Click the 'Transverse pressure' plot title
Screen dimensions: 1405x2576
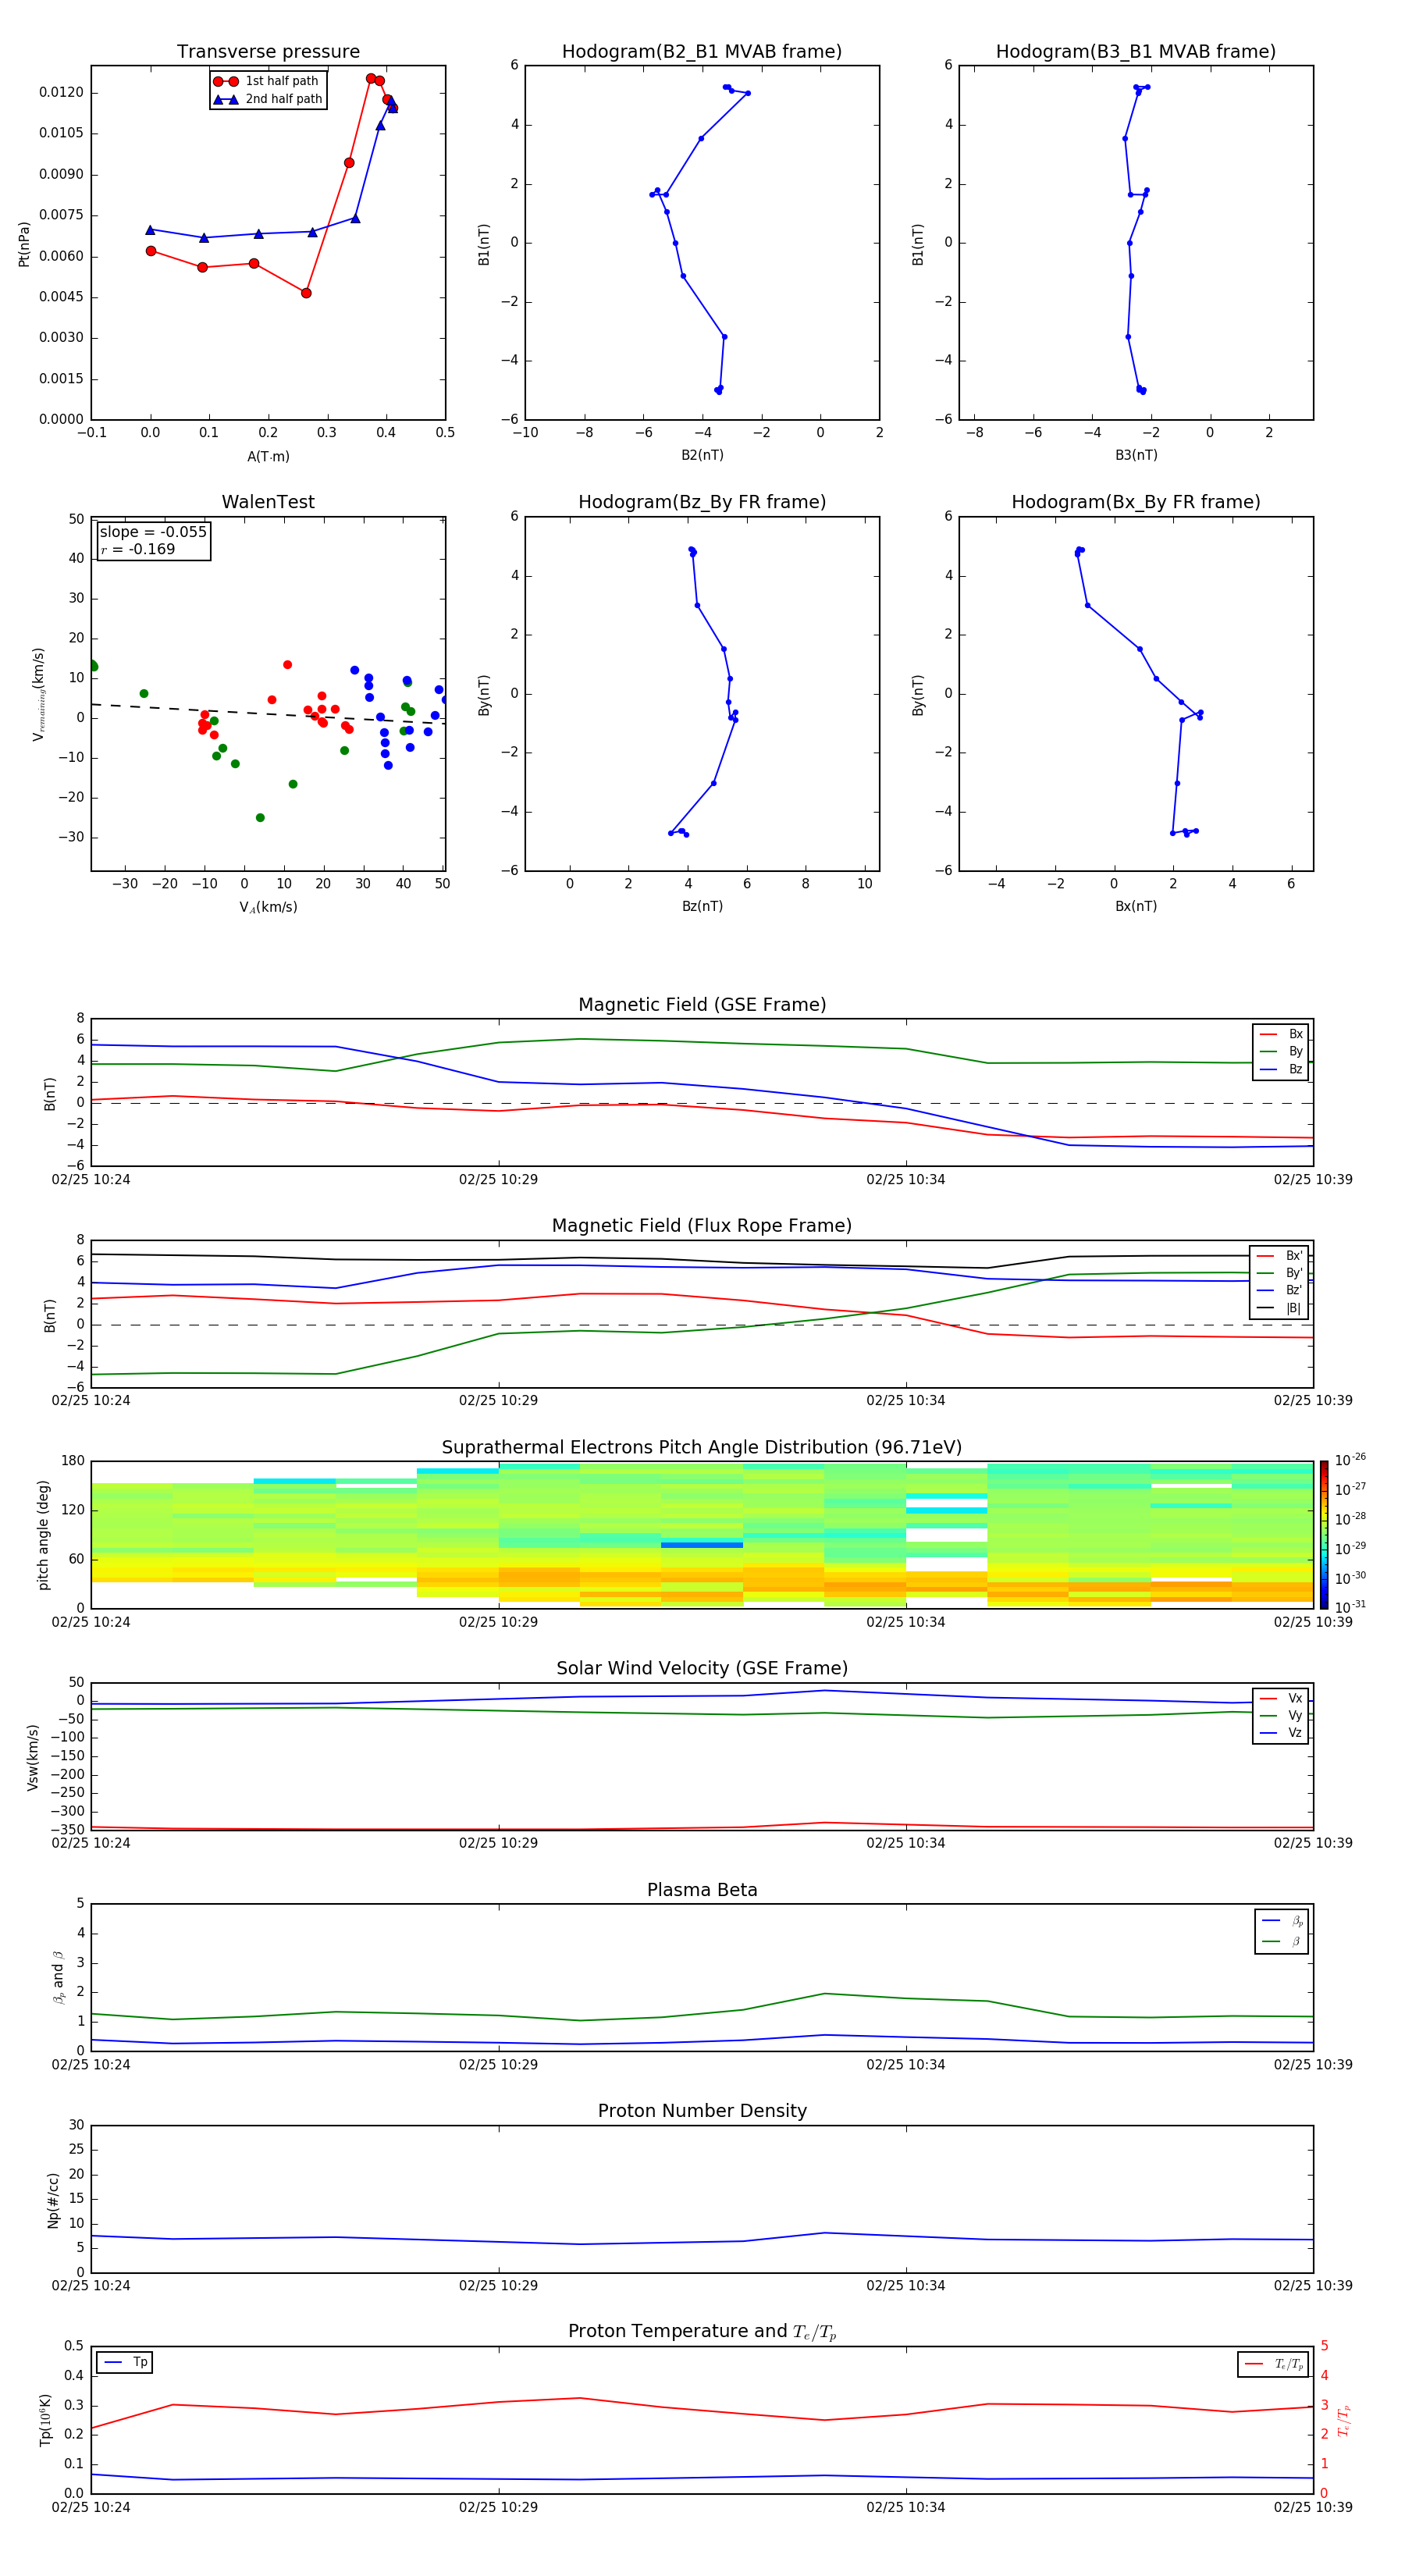(x=268, y=52)
